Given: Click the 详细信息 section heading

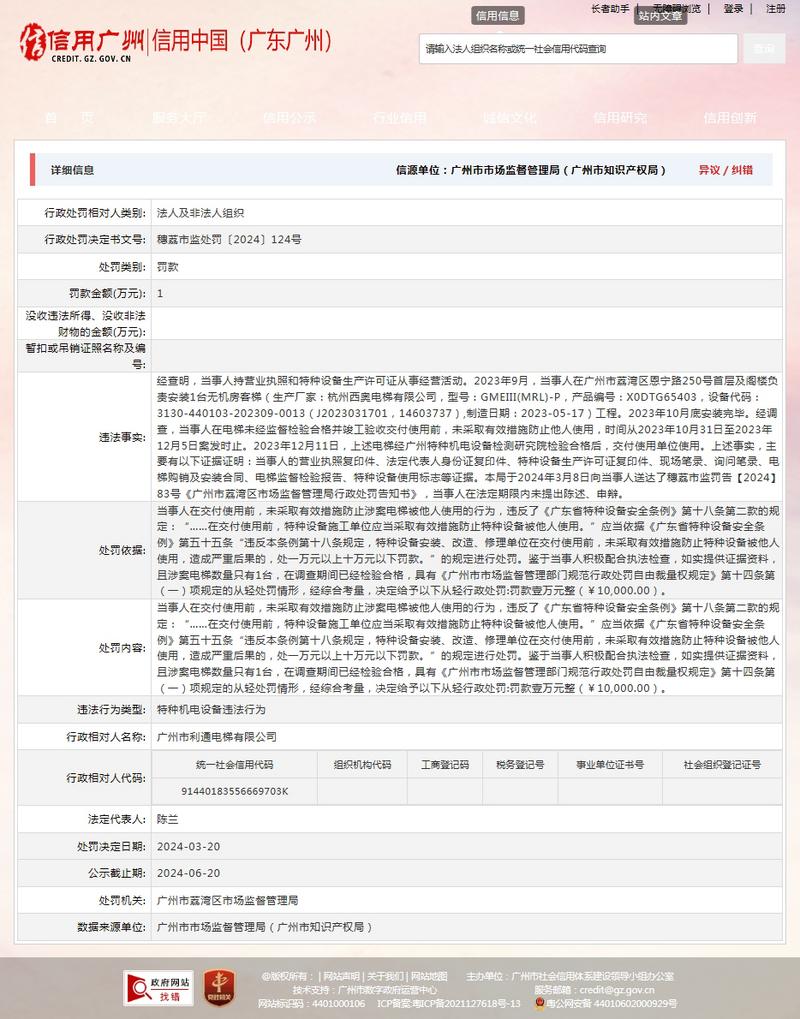Looking at the screenshot, I should pyautogui.click(x=73, y=170).
